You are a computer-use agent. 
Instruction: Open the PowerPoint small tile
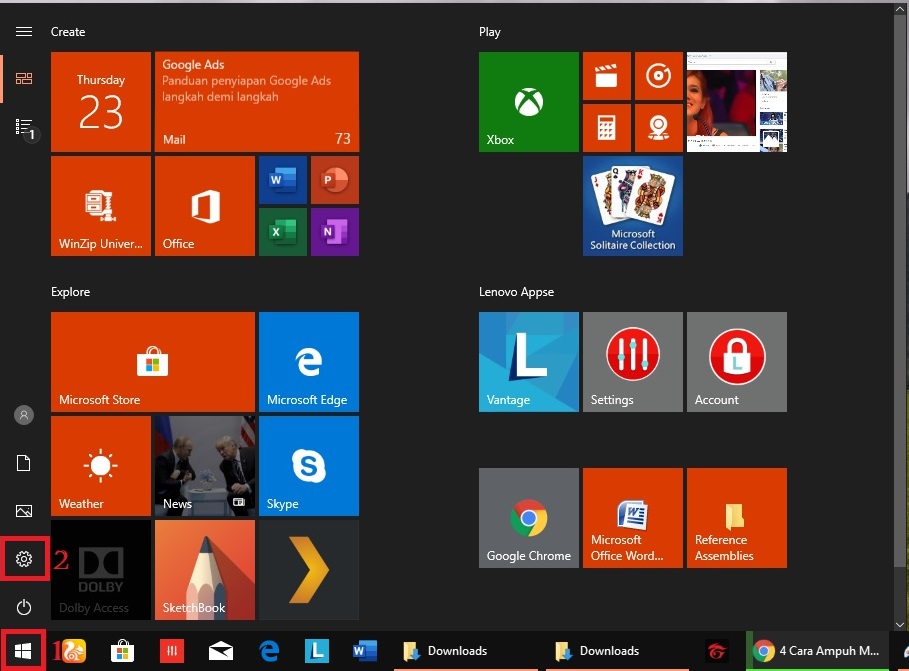(x=335, y=180)
